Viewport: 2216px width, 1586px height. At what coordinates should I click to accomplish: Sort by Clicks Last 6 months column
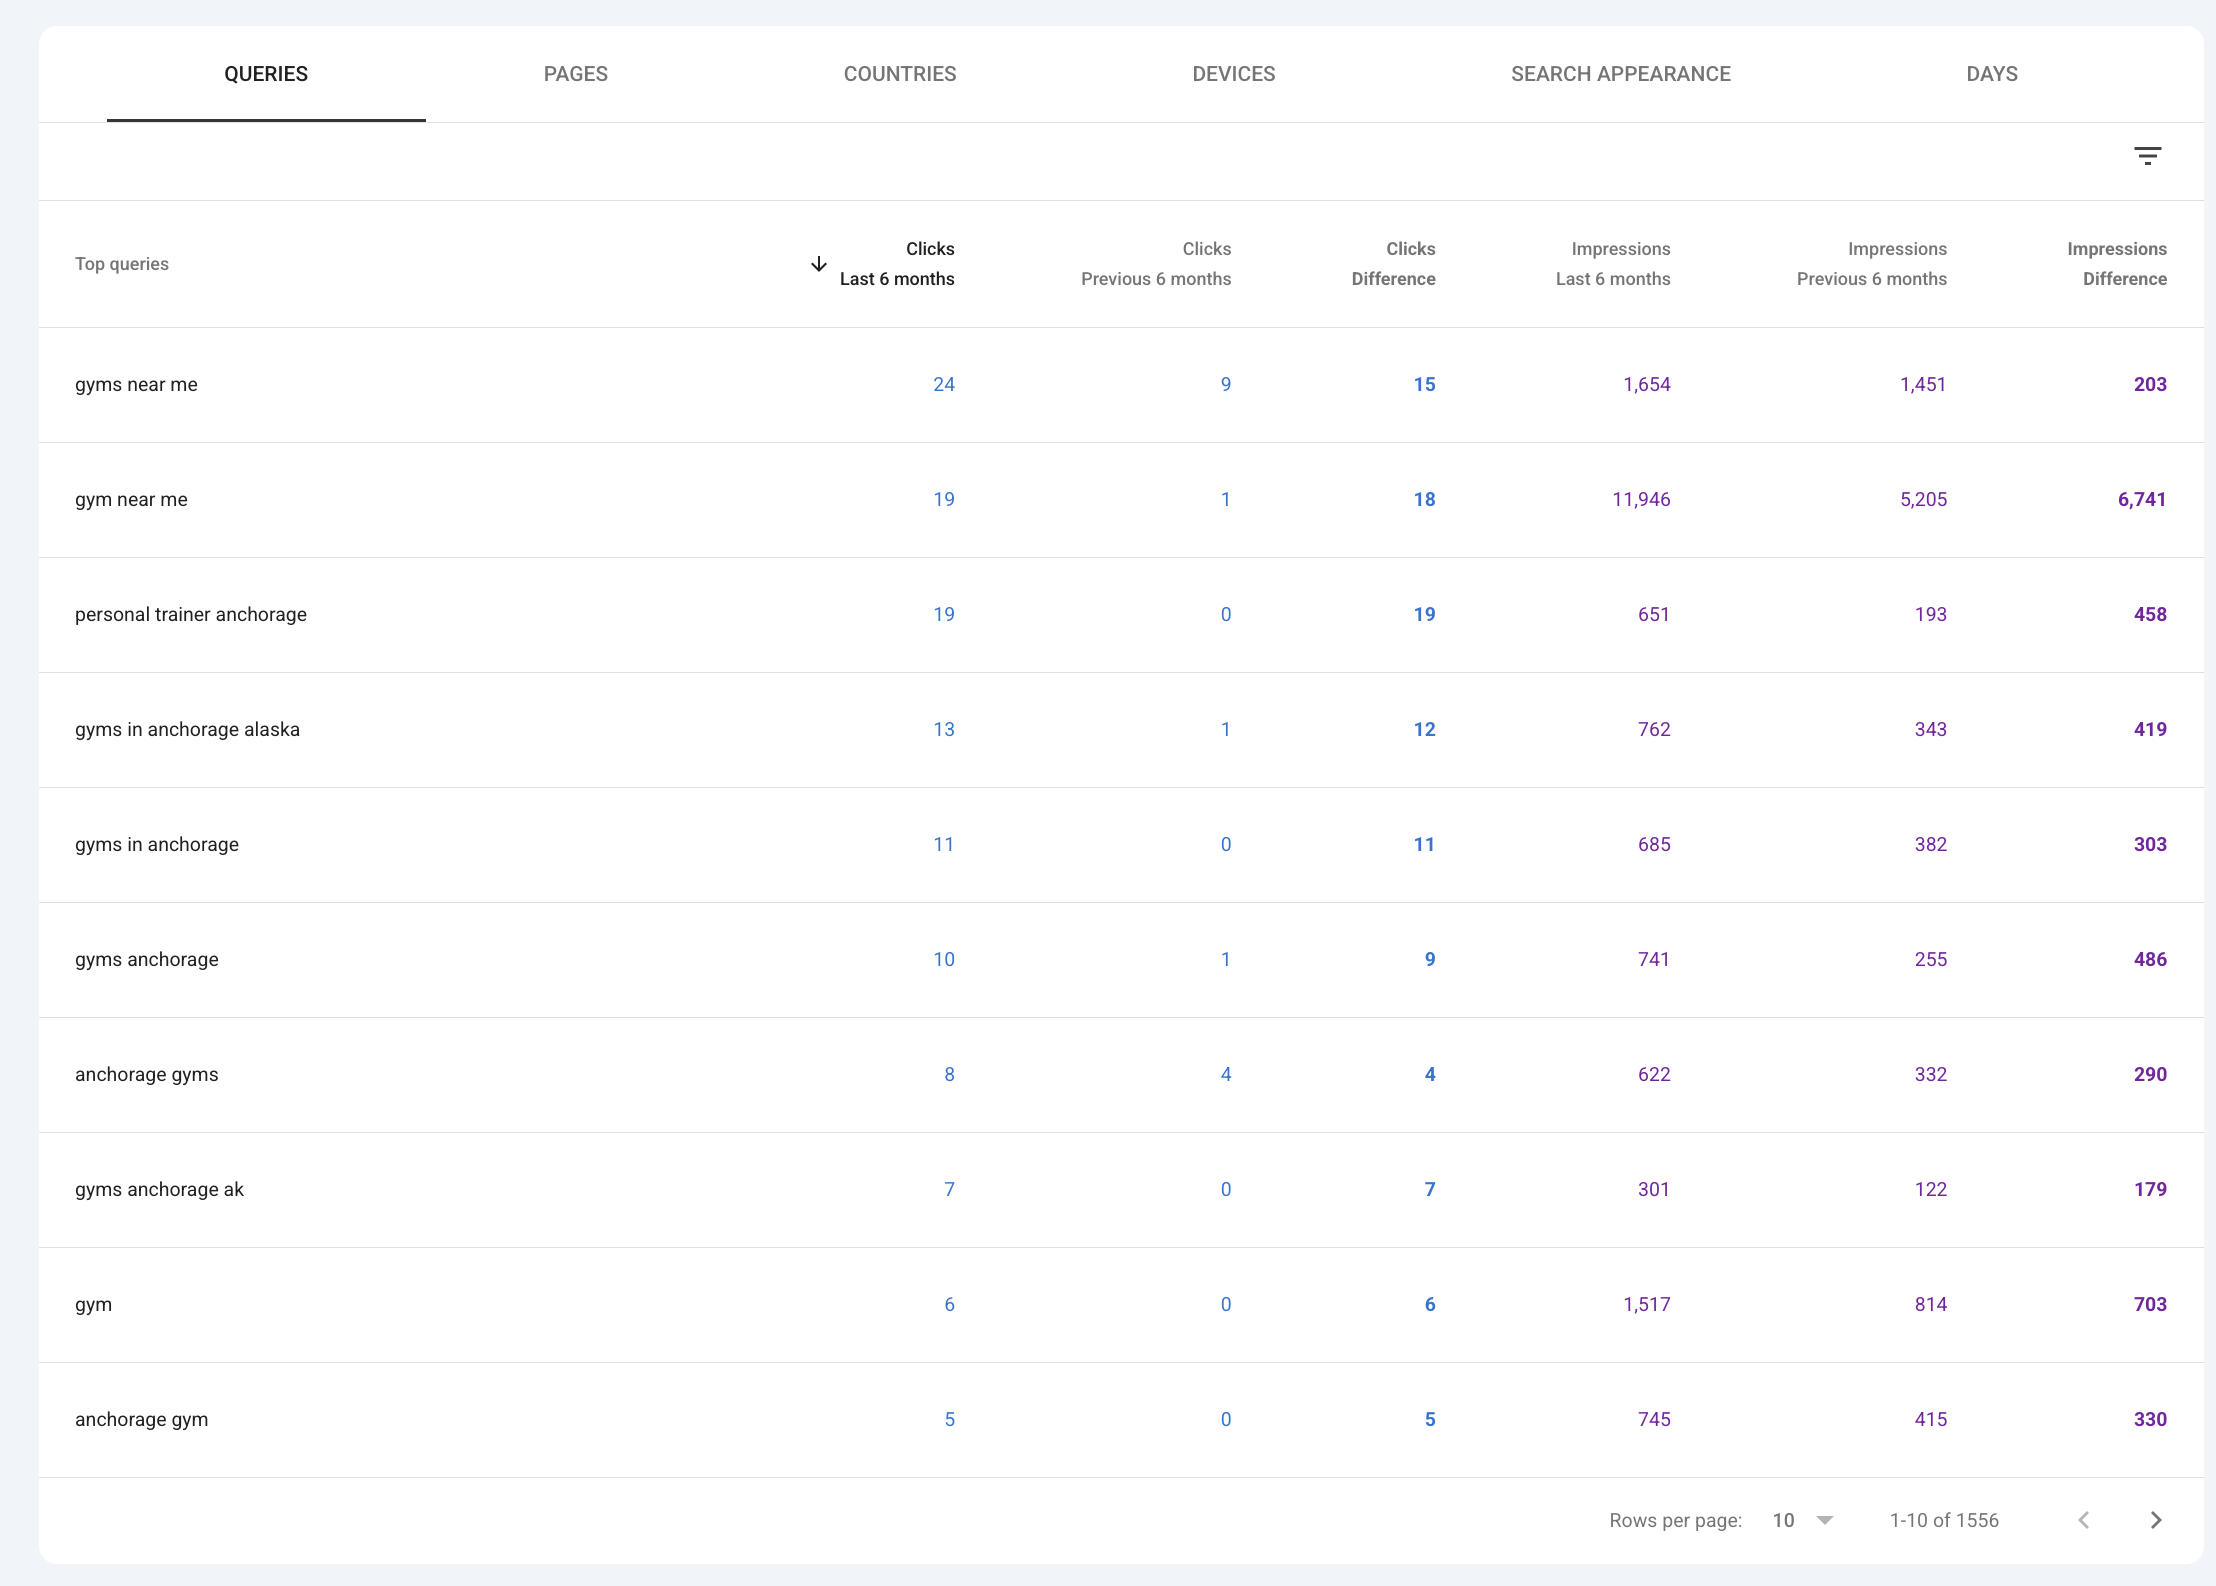click(897, 264)
